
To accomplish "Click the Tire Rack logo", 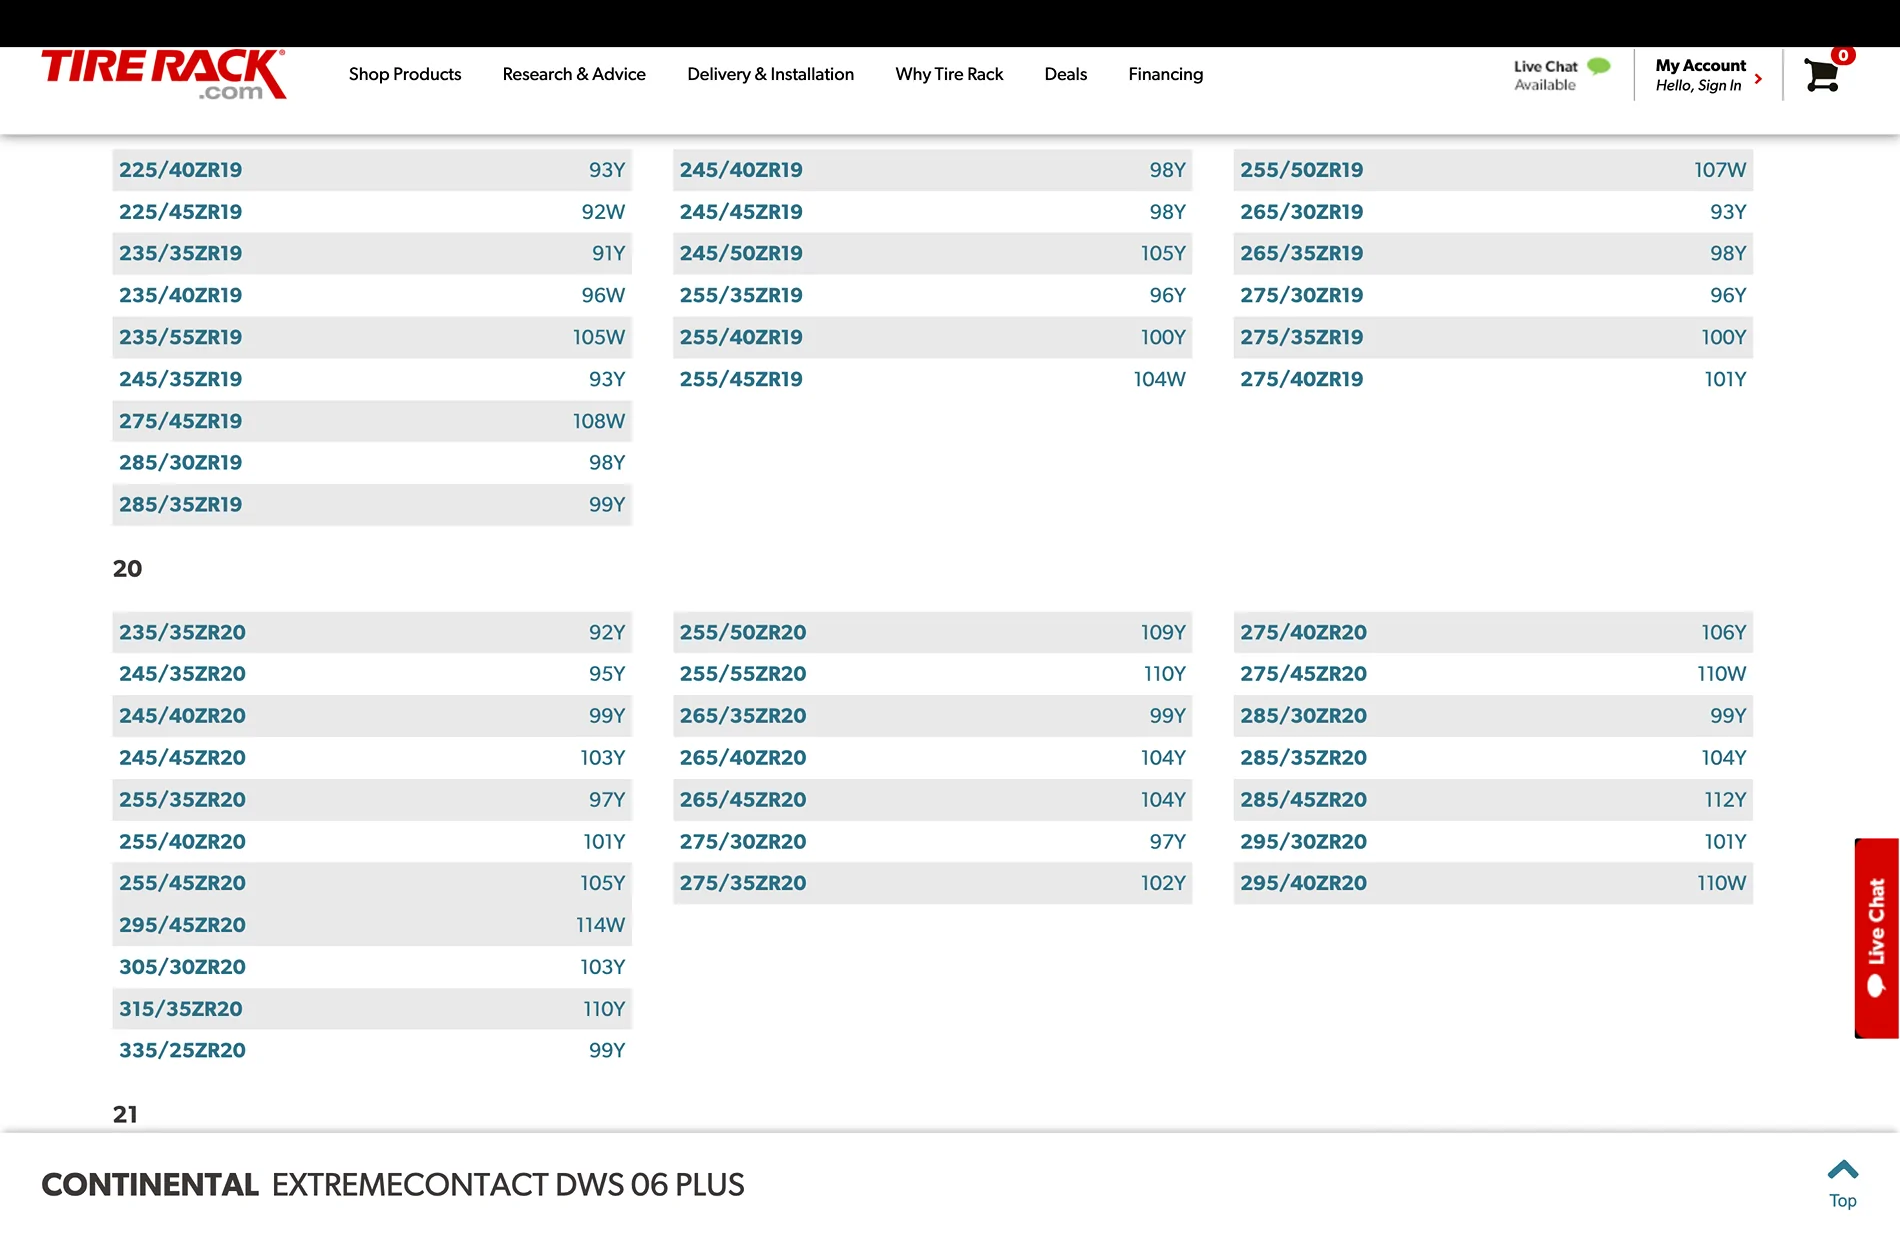I will 164,75.
